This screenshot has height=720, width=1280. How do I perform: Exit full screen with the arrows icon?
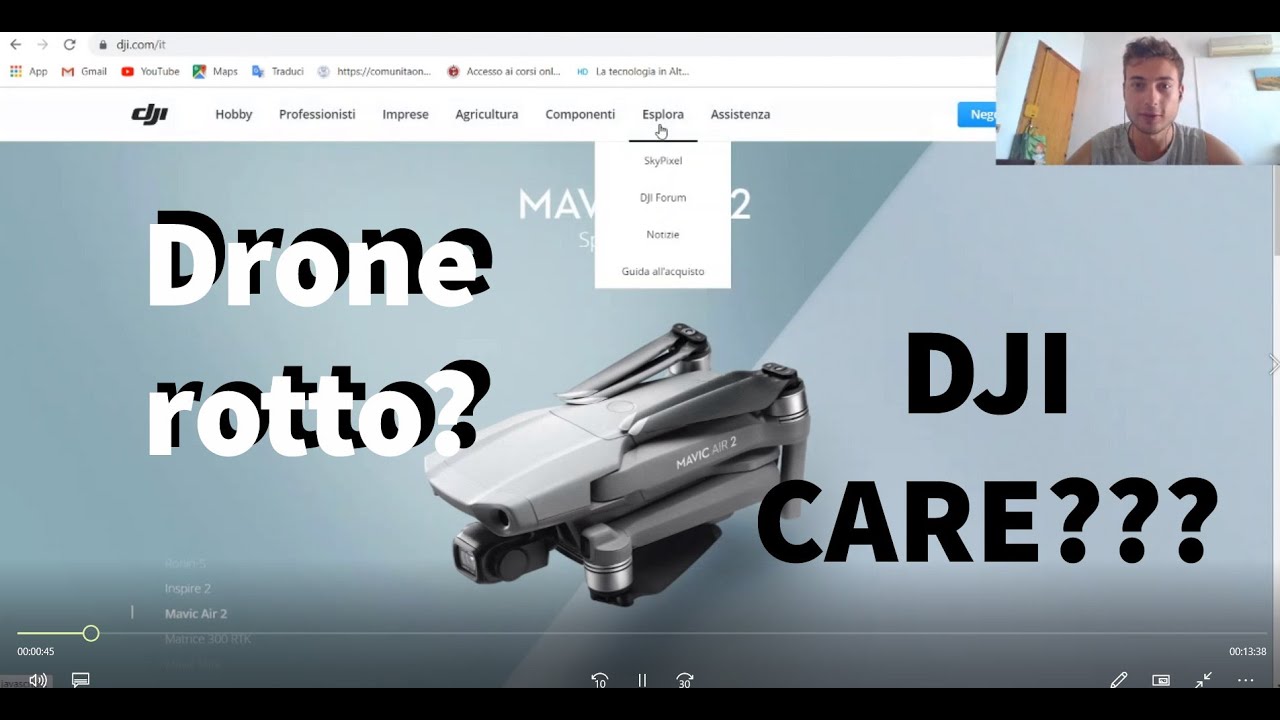coord(1203,680)
